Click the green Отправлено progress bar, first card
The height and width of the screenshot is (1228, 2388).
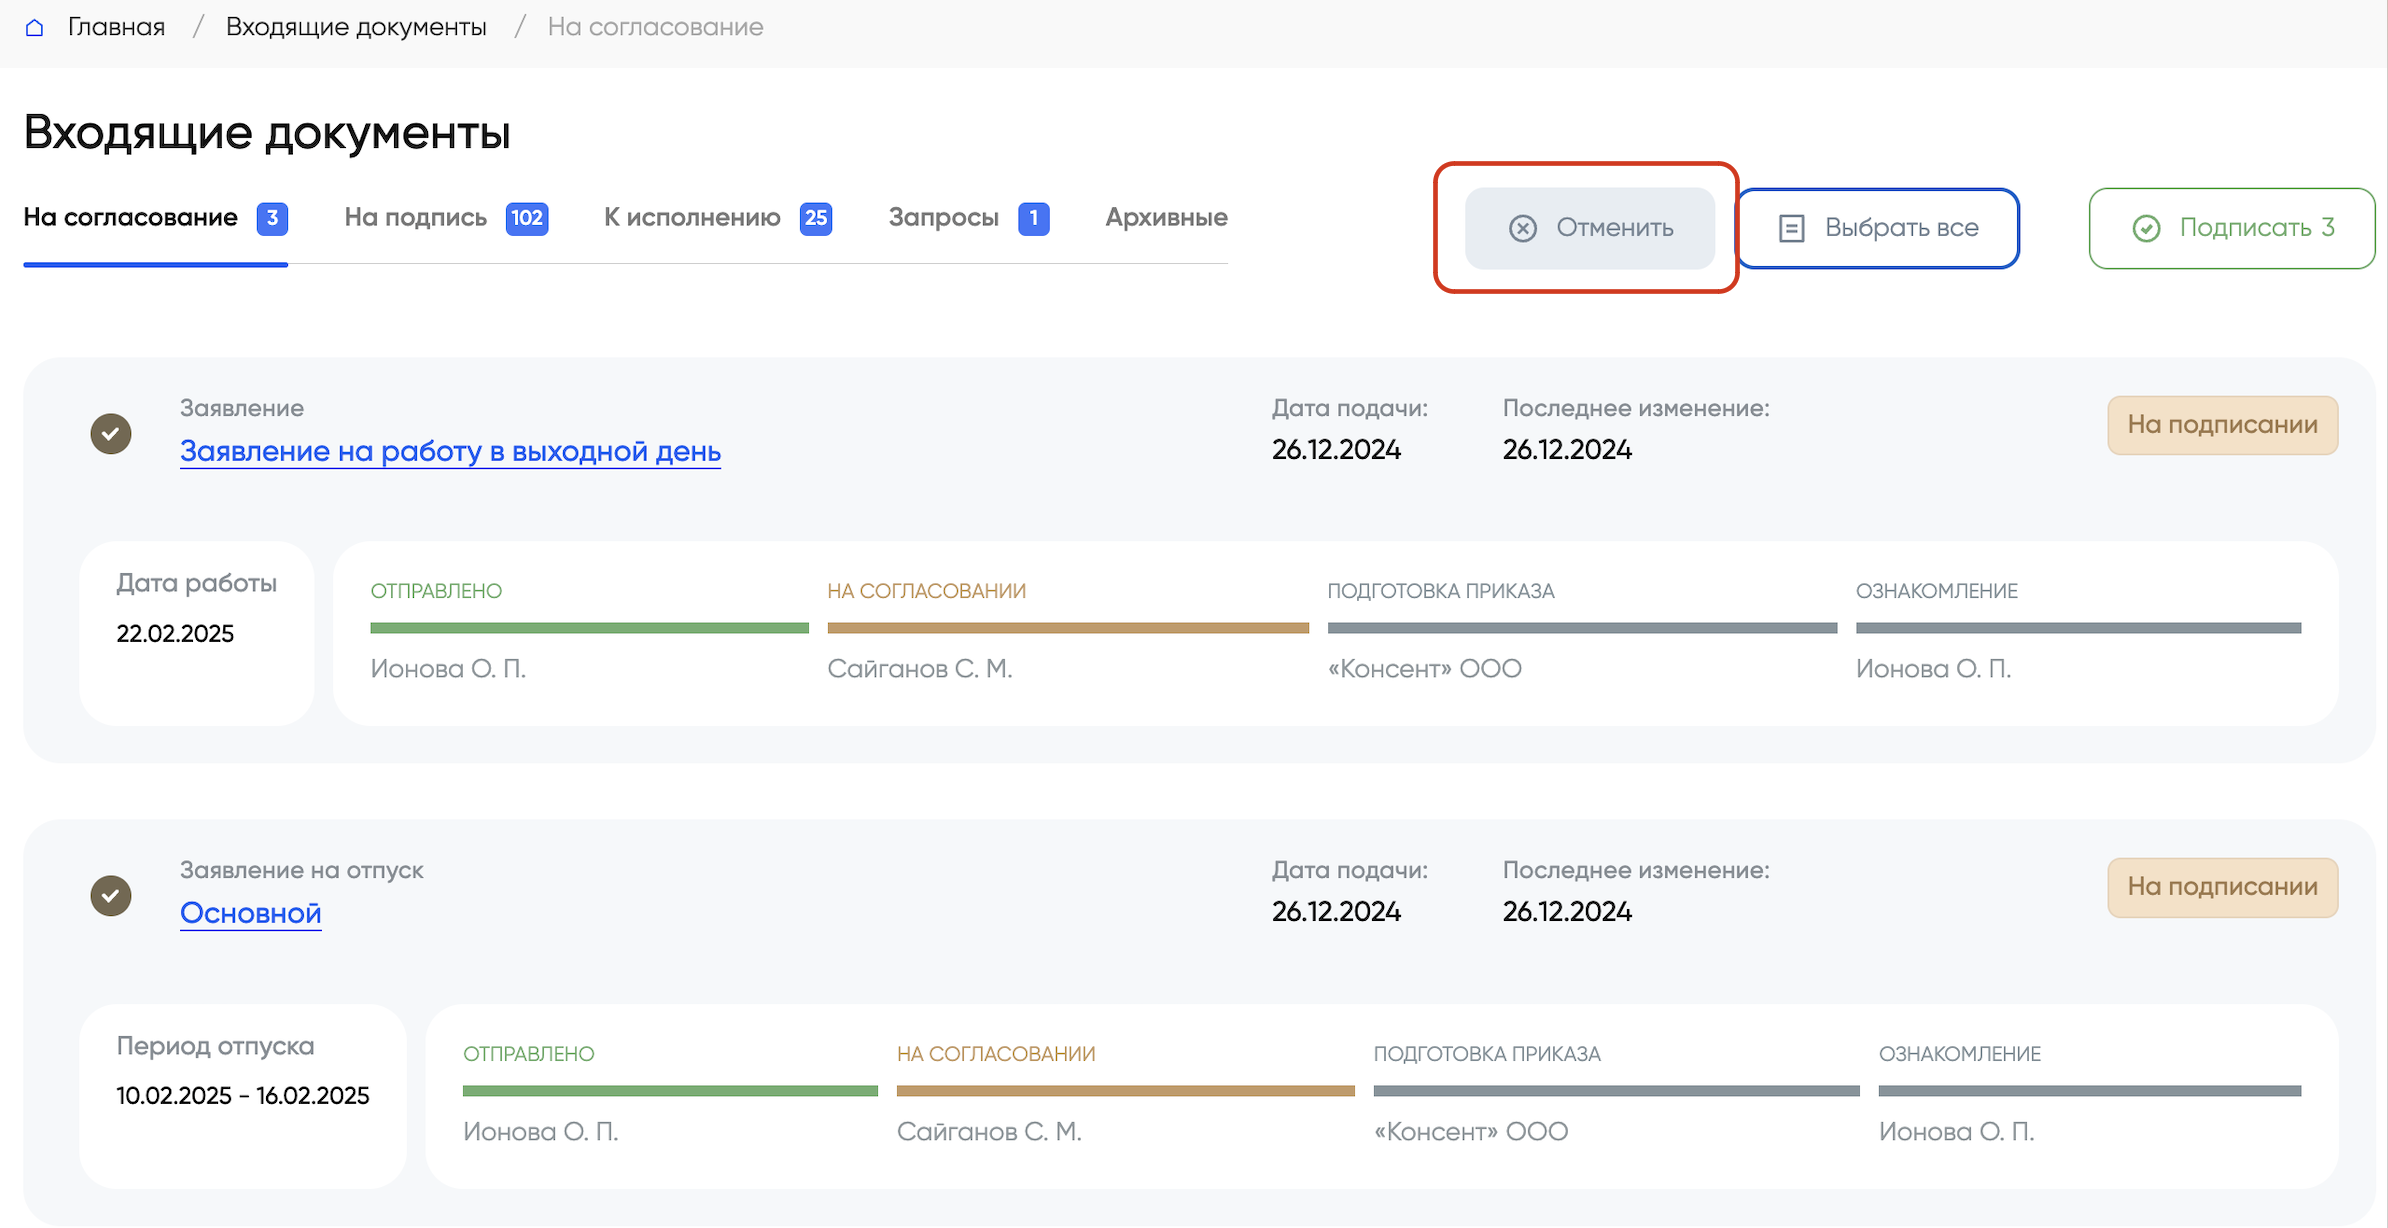[x=589, y=628]
